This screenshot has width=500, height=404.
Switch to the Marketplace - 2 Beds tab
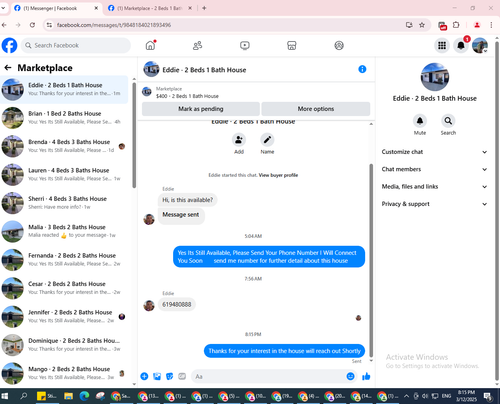[150, 8]
